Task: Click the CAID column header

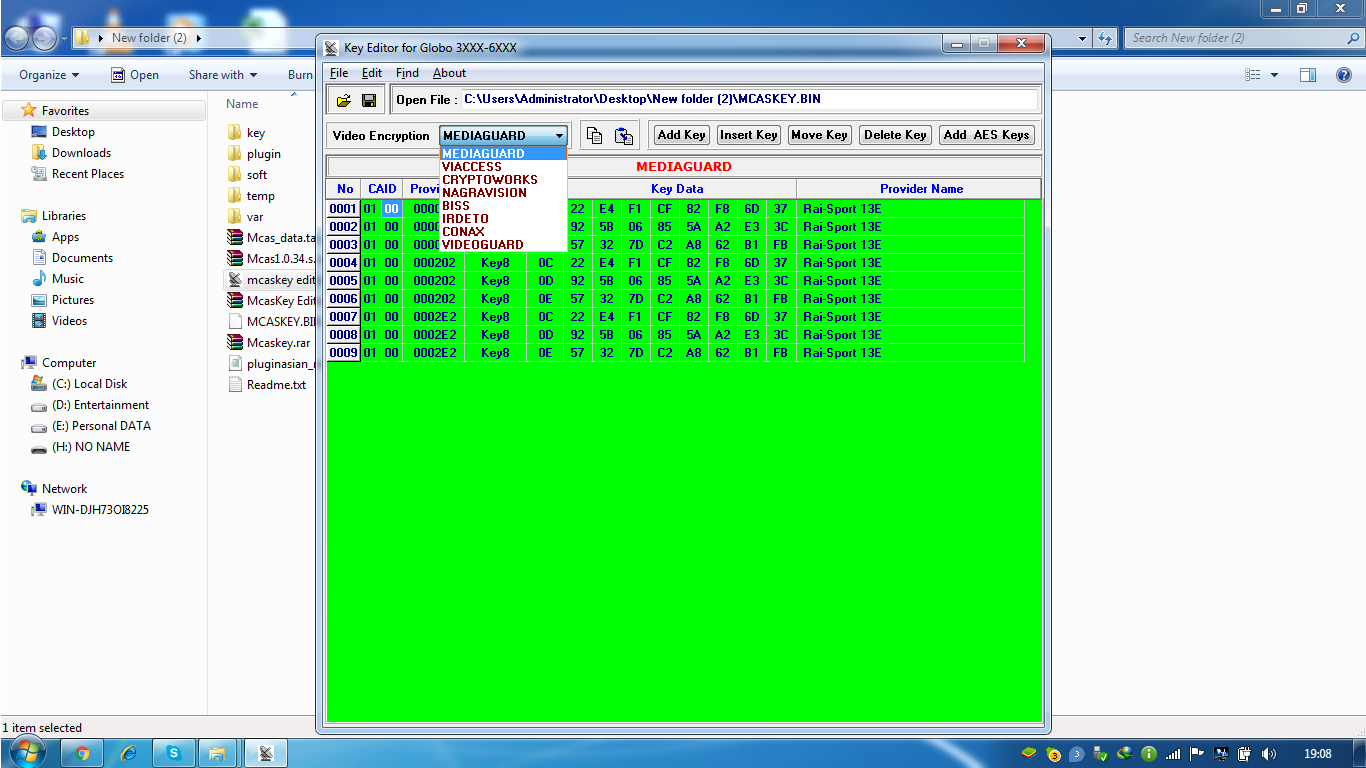Action: tap(382, 189)
